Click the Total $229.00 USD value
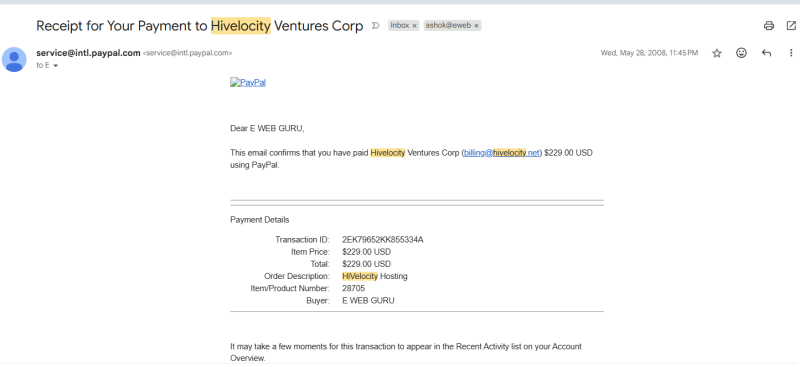The height and width of the screenshot is (367, 800). point(366,264)
